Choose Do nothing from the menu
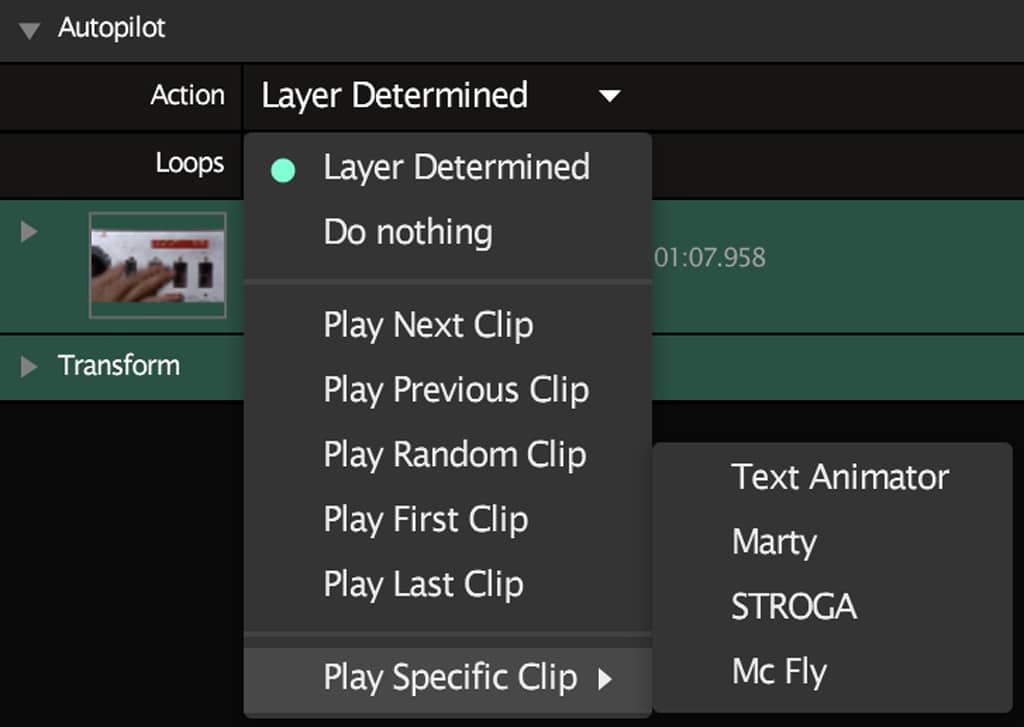This screenshot has width=1024, height=727. tap(407, 232)
